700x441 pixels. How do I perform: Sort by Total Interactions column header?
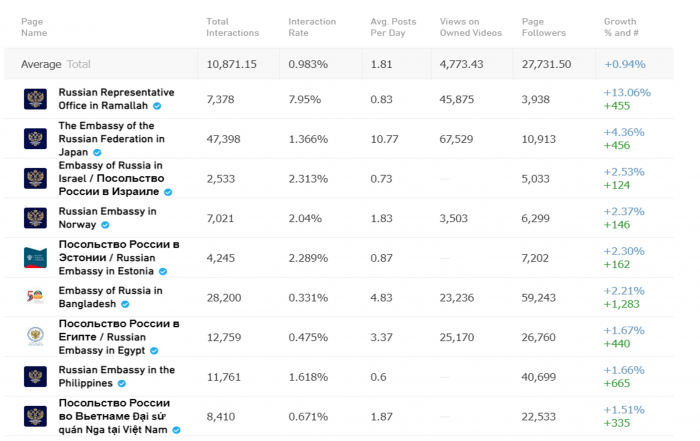click(x=232, y=27)
